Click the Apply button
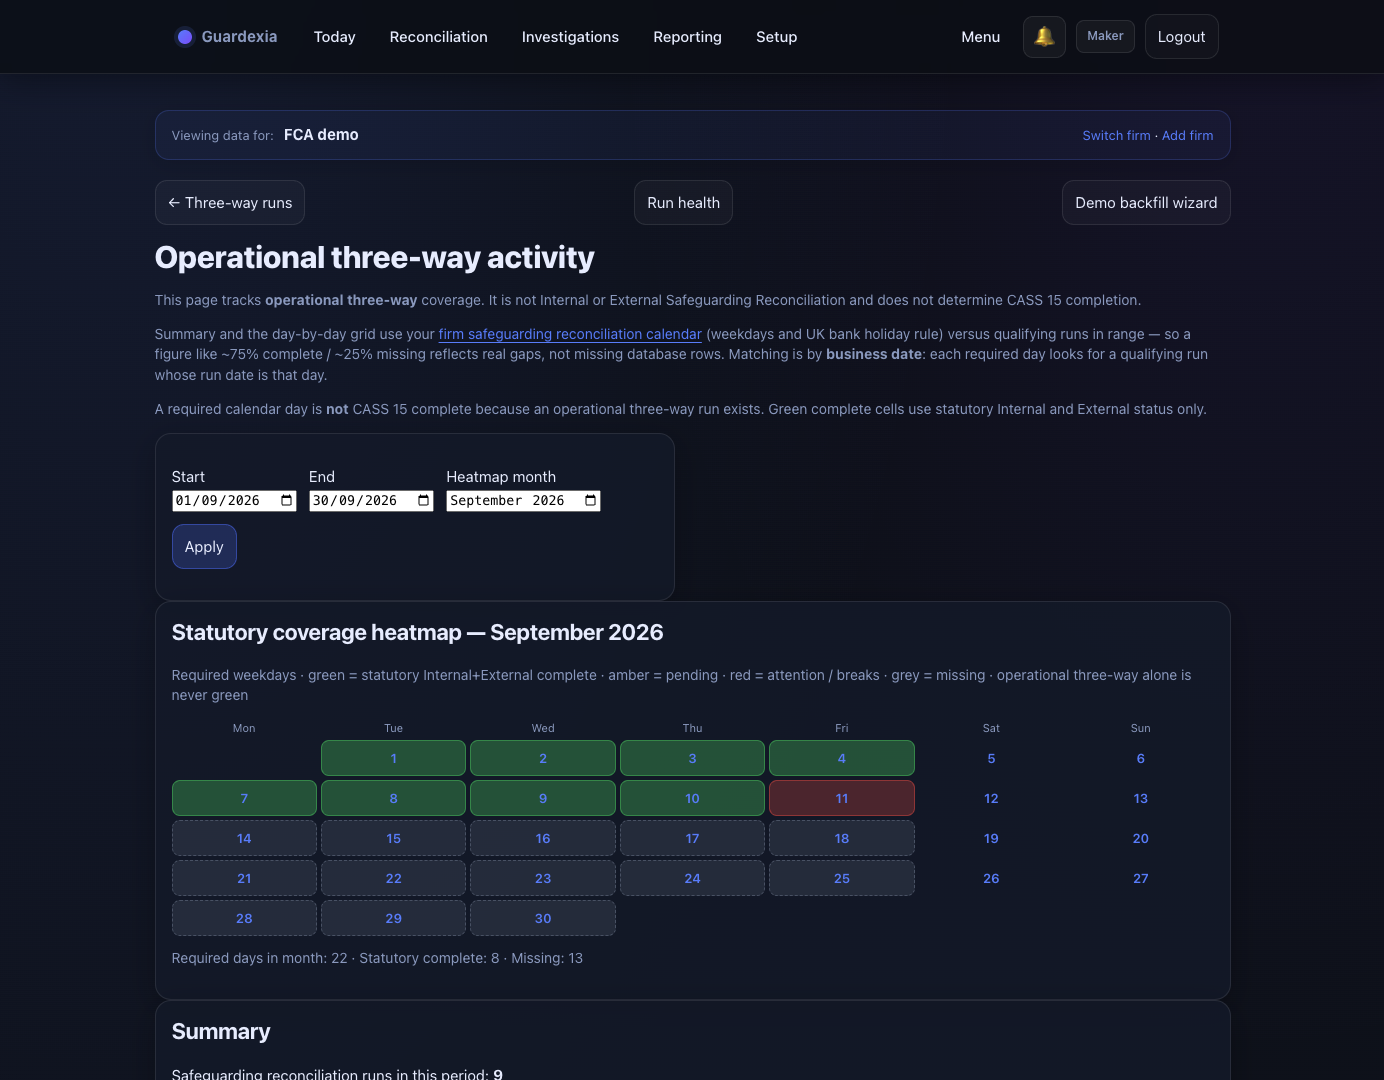 [x=204, y=547]
